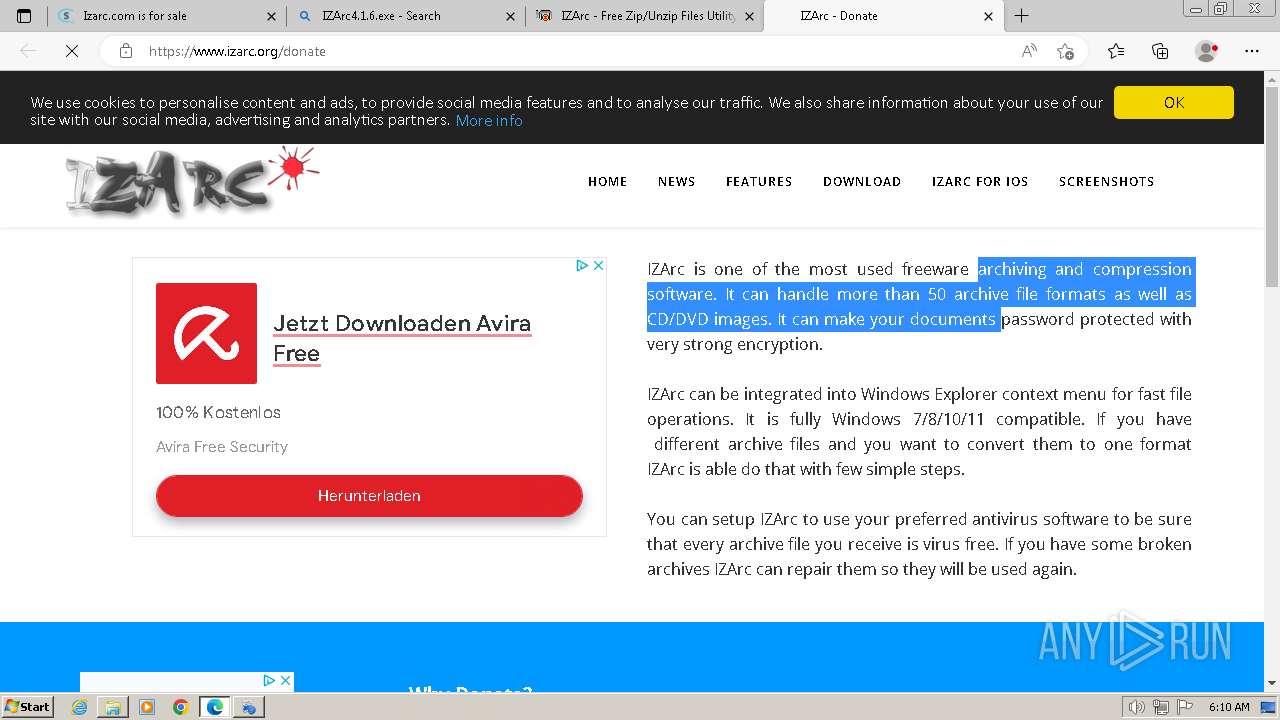Viewport: 1280px width, 720px height.
Task: View site information lock icon
Action: [126, 51]
